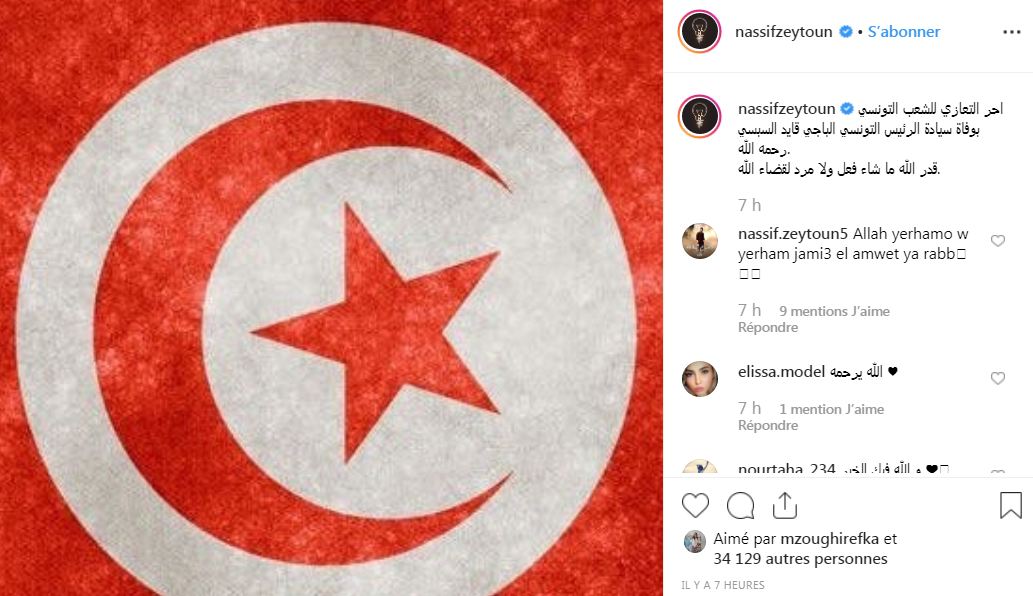1033x596 pixels.
Task: Click nassifzeytoun username in header
Action: [x=783, y=32]
